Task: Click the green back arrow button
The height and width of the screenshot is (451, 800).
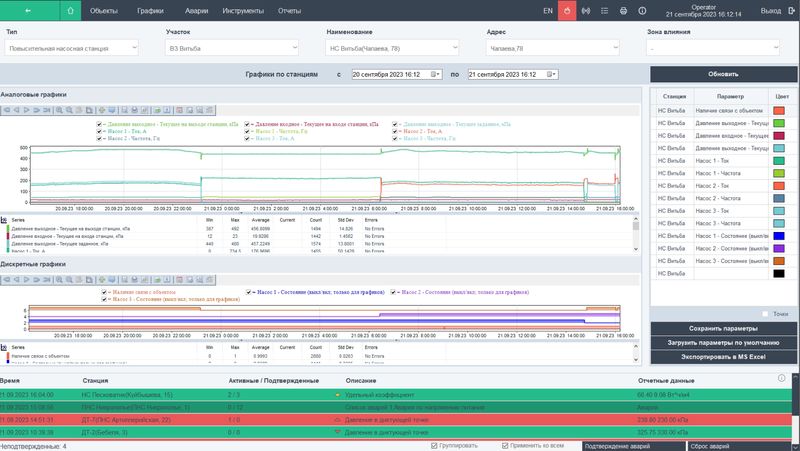Action: [29, 11]
